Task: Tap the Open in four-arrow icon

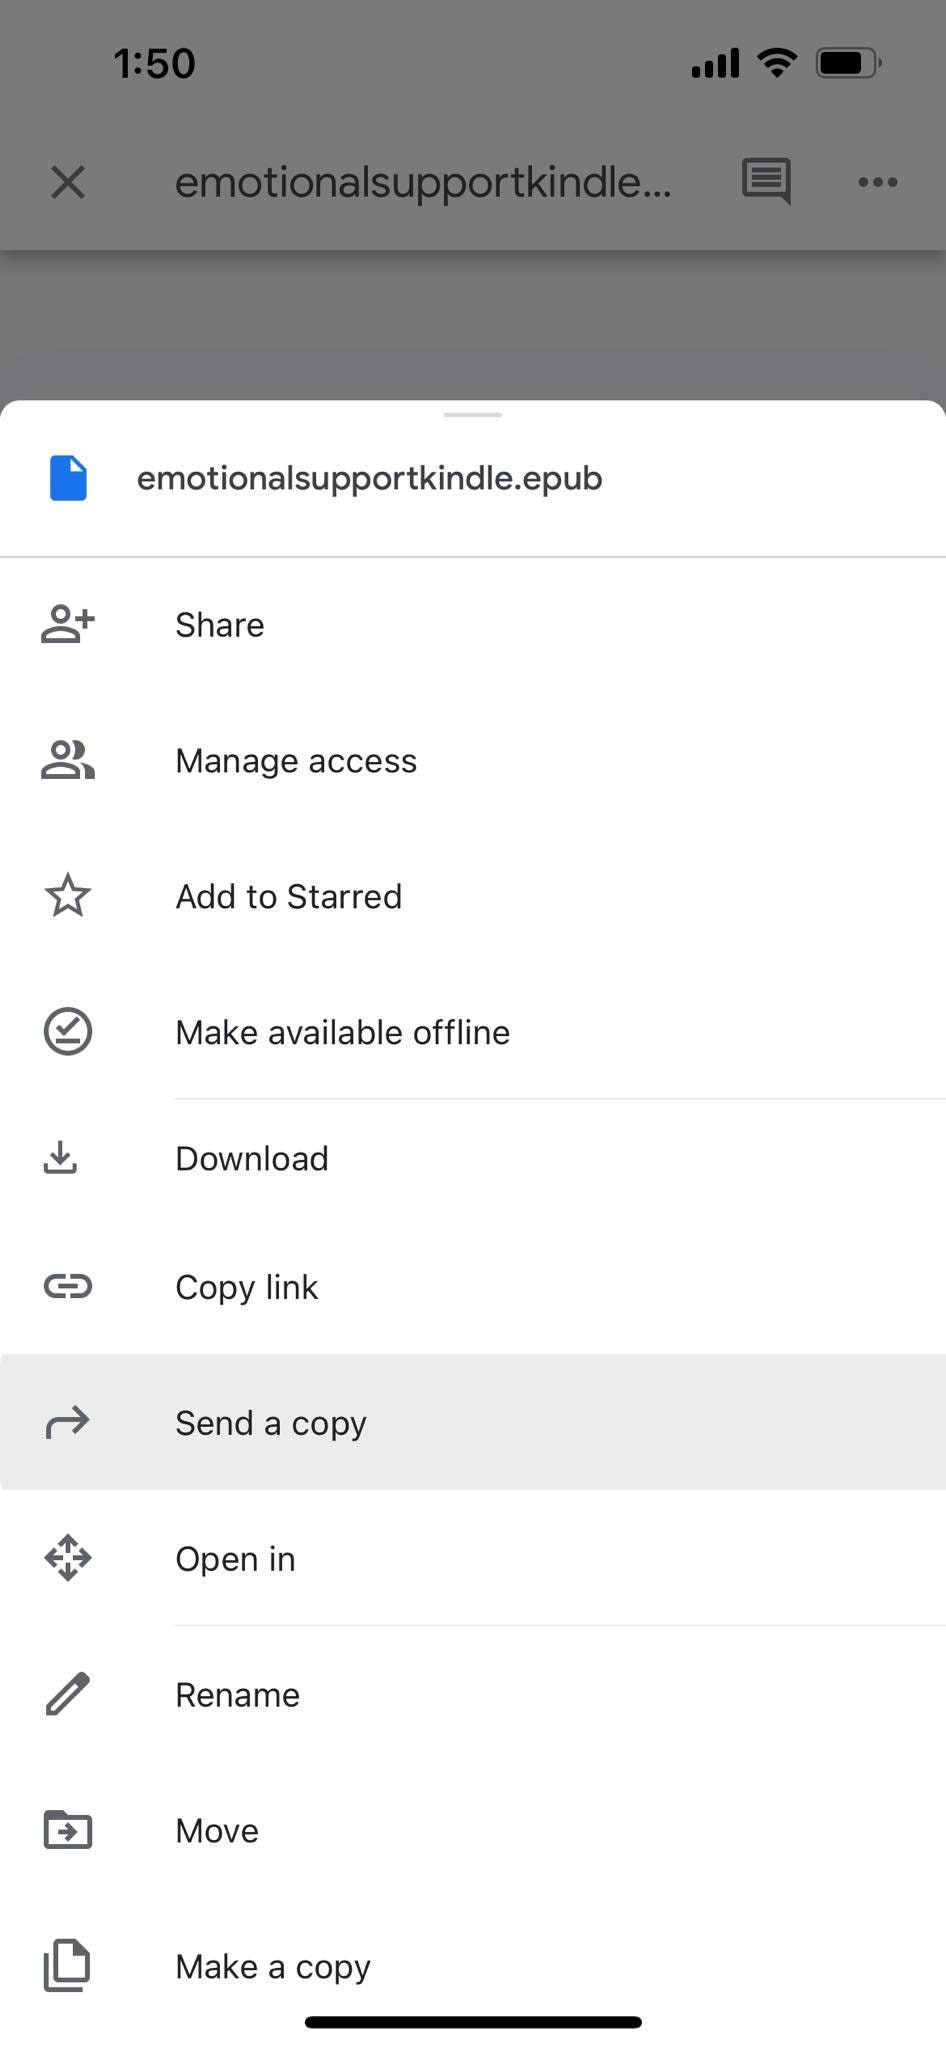Action: point(67,1558)
